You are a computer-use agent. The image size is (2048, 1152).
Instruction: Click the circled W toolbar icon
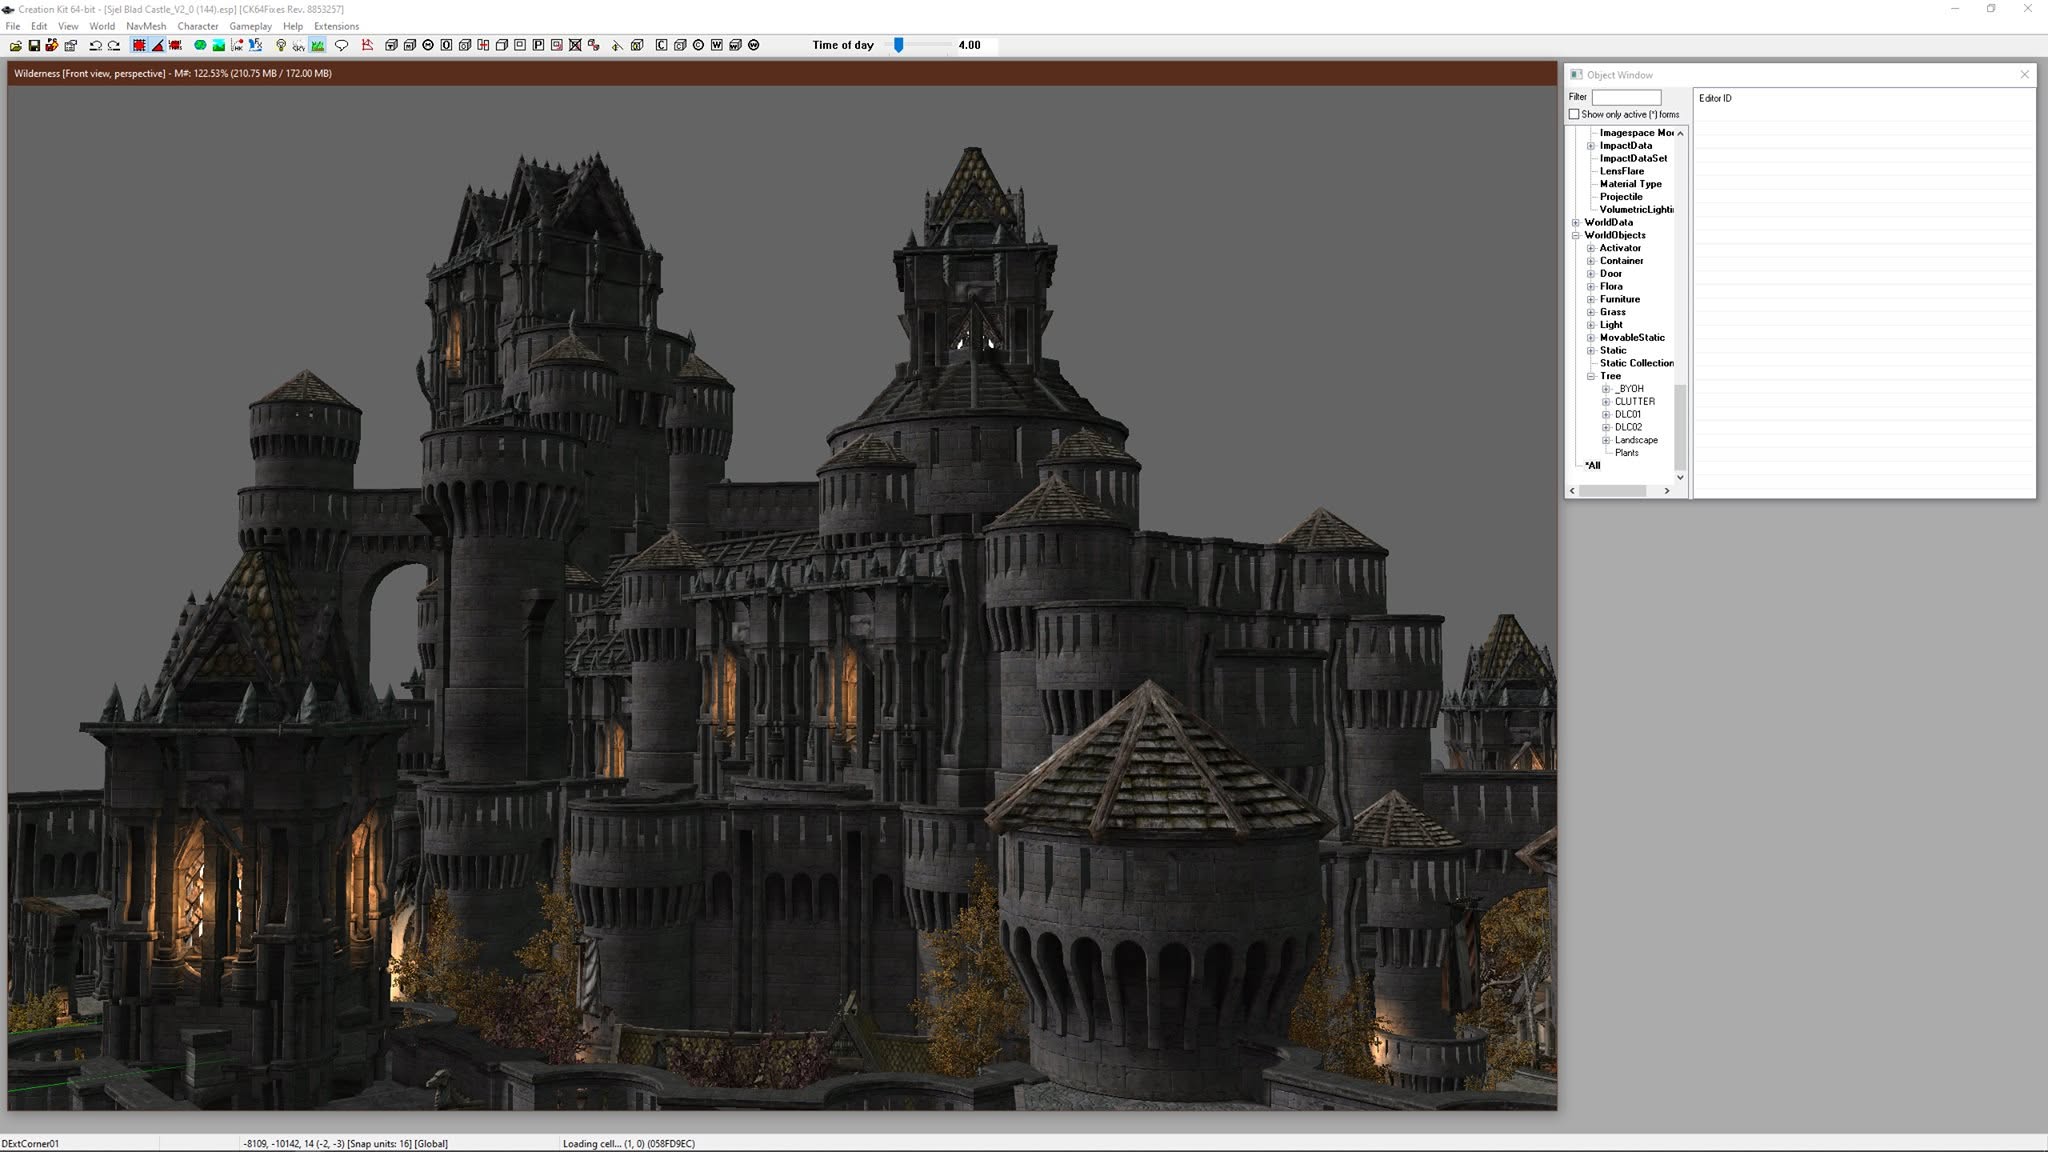pyautogui.click(x=753, y=45)
